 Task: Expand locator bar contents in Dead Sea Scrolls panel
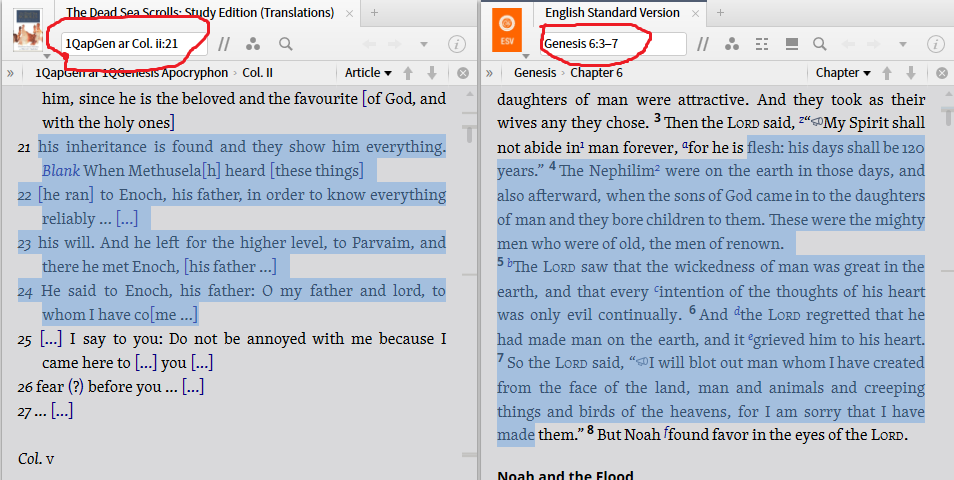coord(10,73)
